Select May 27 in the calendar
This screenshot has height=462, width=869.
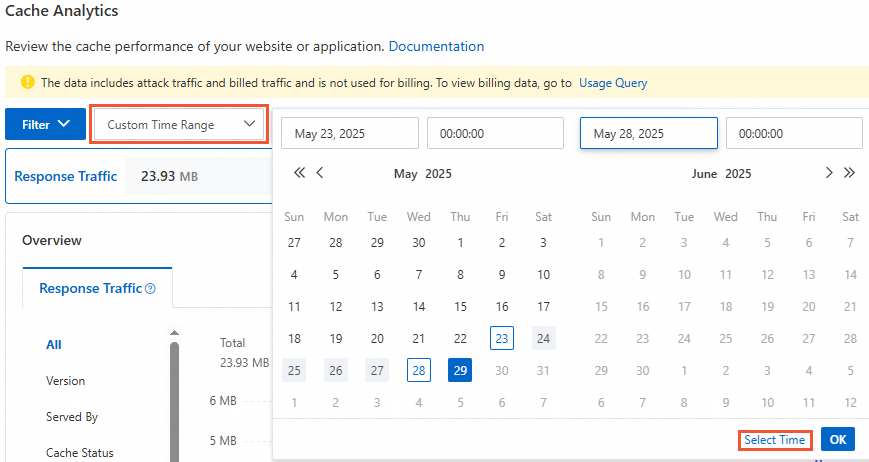tap(377, 371)
